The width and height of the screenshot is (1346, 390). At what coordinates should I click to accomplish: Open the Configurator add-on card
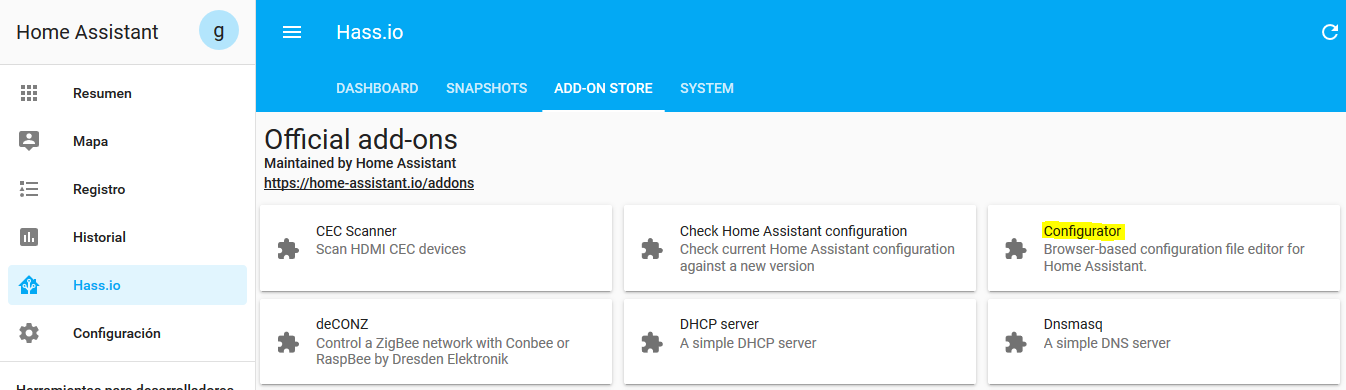[x=1164, y=248]
